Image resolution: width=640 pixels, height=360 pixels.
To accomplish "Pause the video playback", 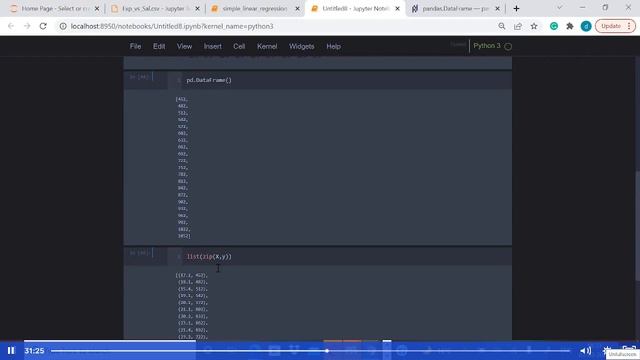I will point(11,351).
